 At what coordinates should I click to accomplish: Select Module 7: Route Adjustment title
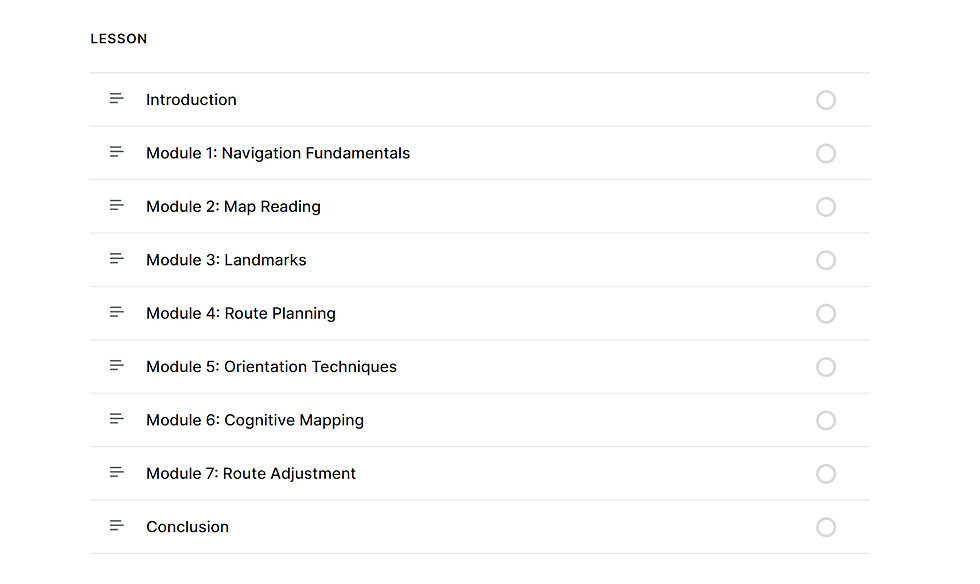click(251, 473)
